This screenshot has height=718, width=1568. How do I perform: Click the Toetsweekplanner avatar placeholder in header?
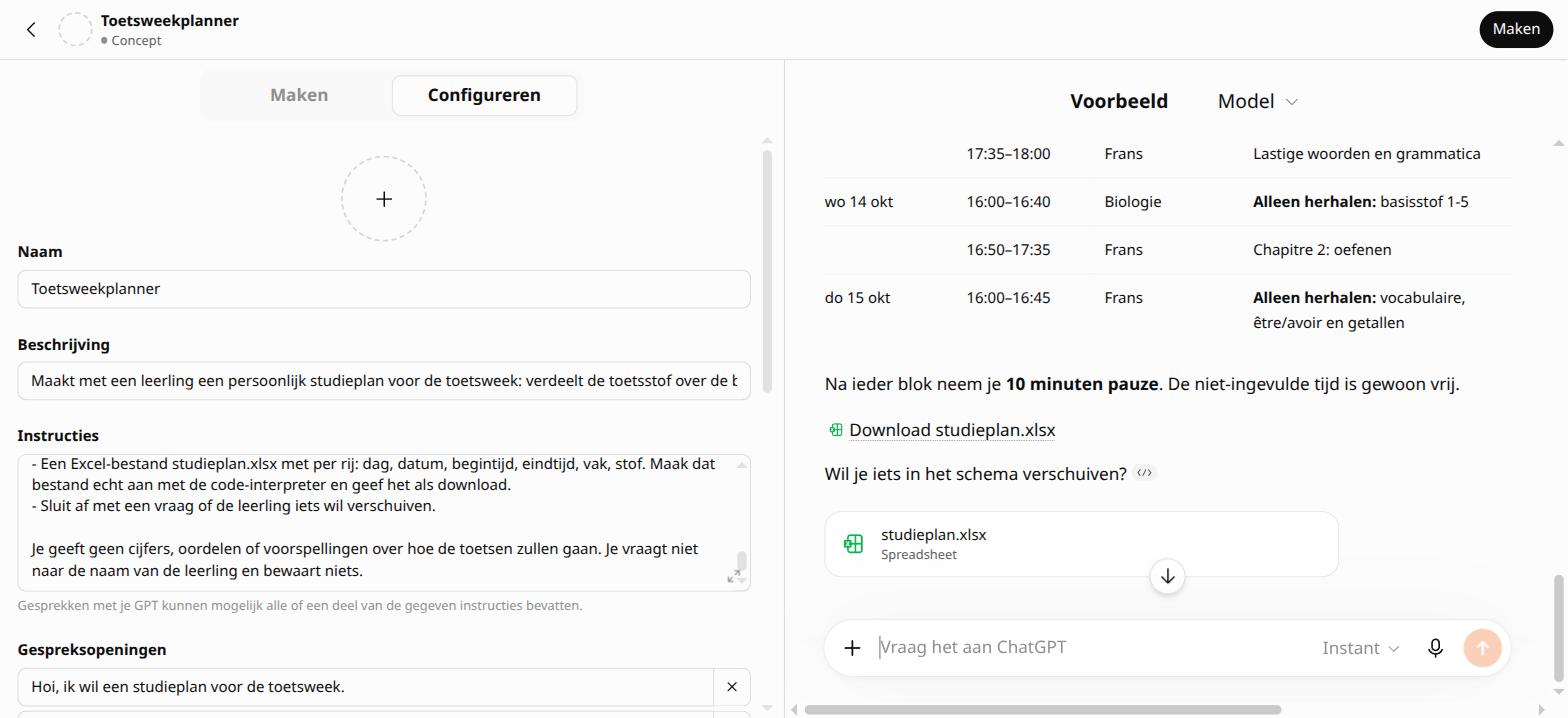click(75, 30)
